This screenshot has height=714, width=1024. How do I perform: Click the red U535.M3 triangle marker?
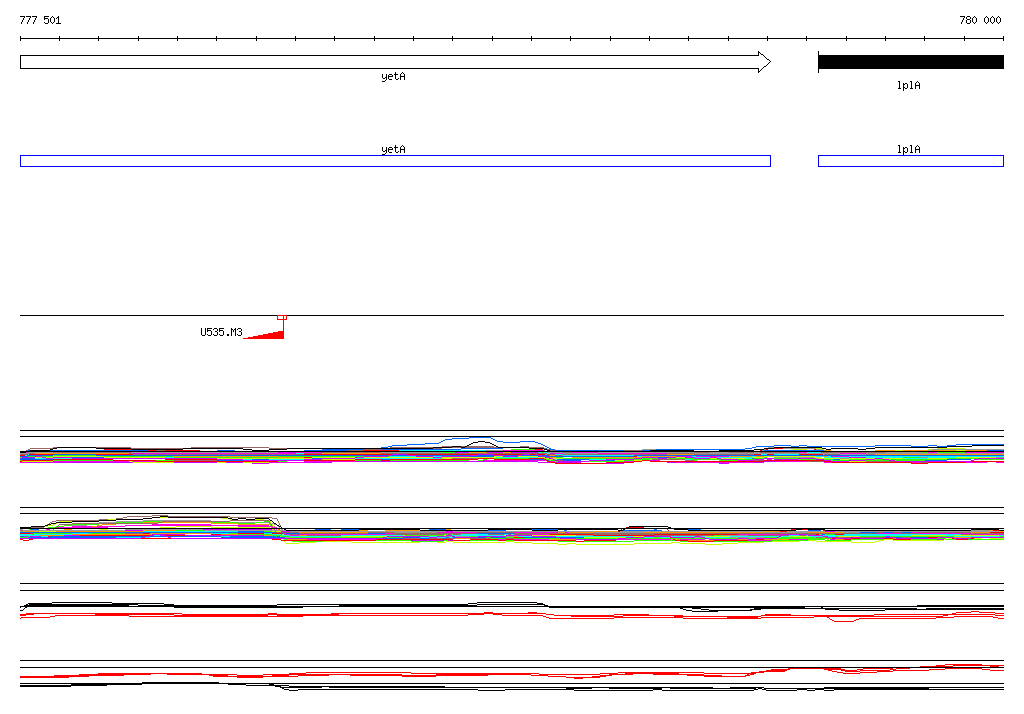tap(264, 334)
